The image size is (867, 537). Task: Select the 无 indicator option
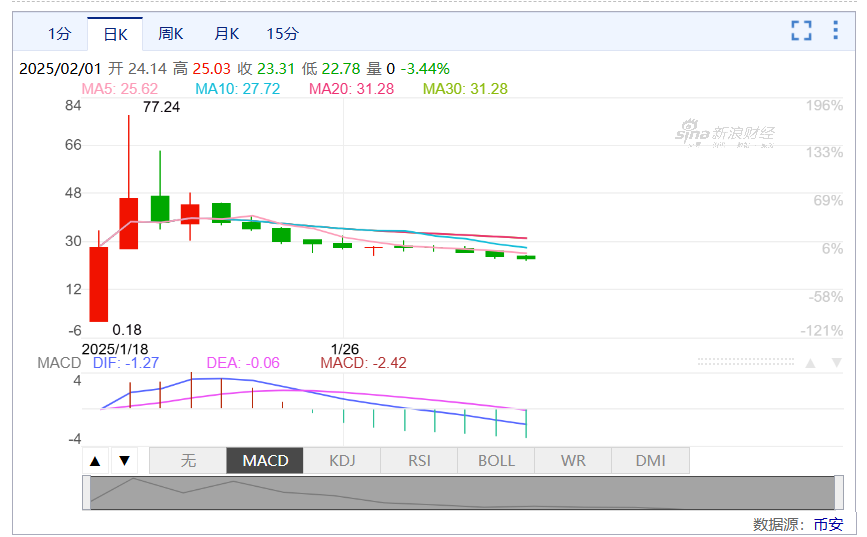pyautogui.click(x=188, y=461)
